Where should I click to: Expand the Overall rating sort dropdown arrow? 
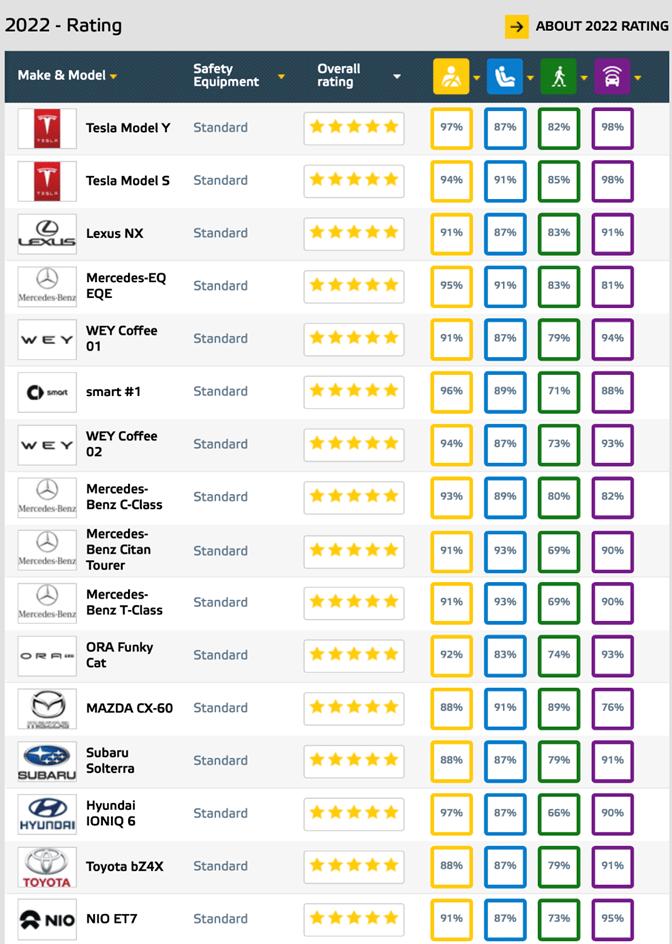coord(397,77)
